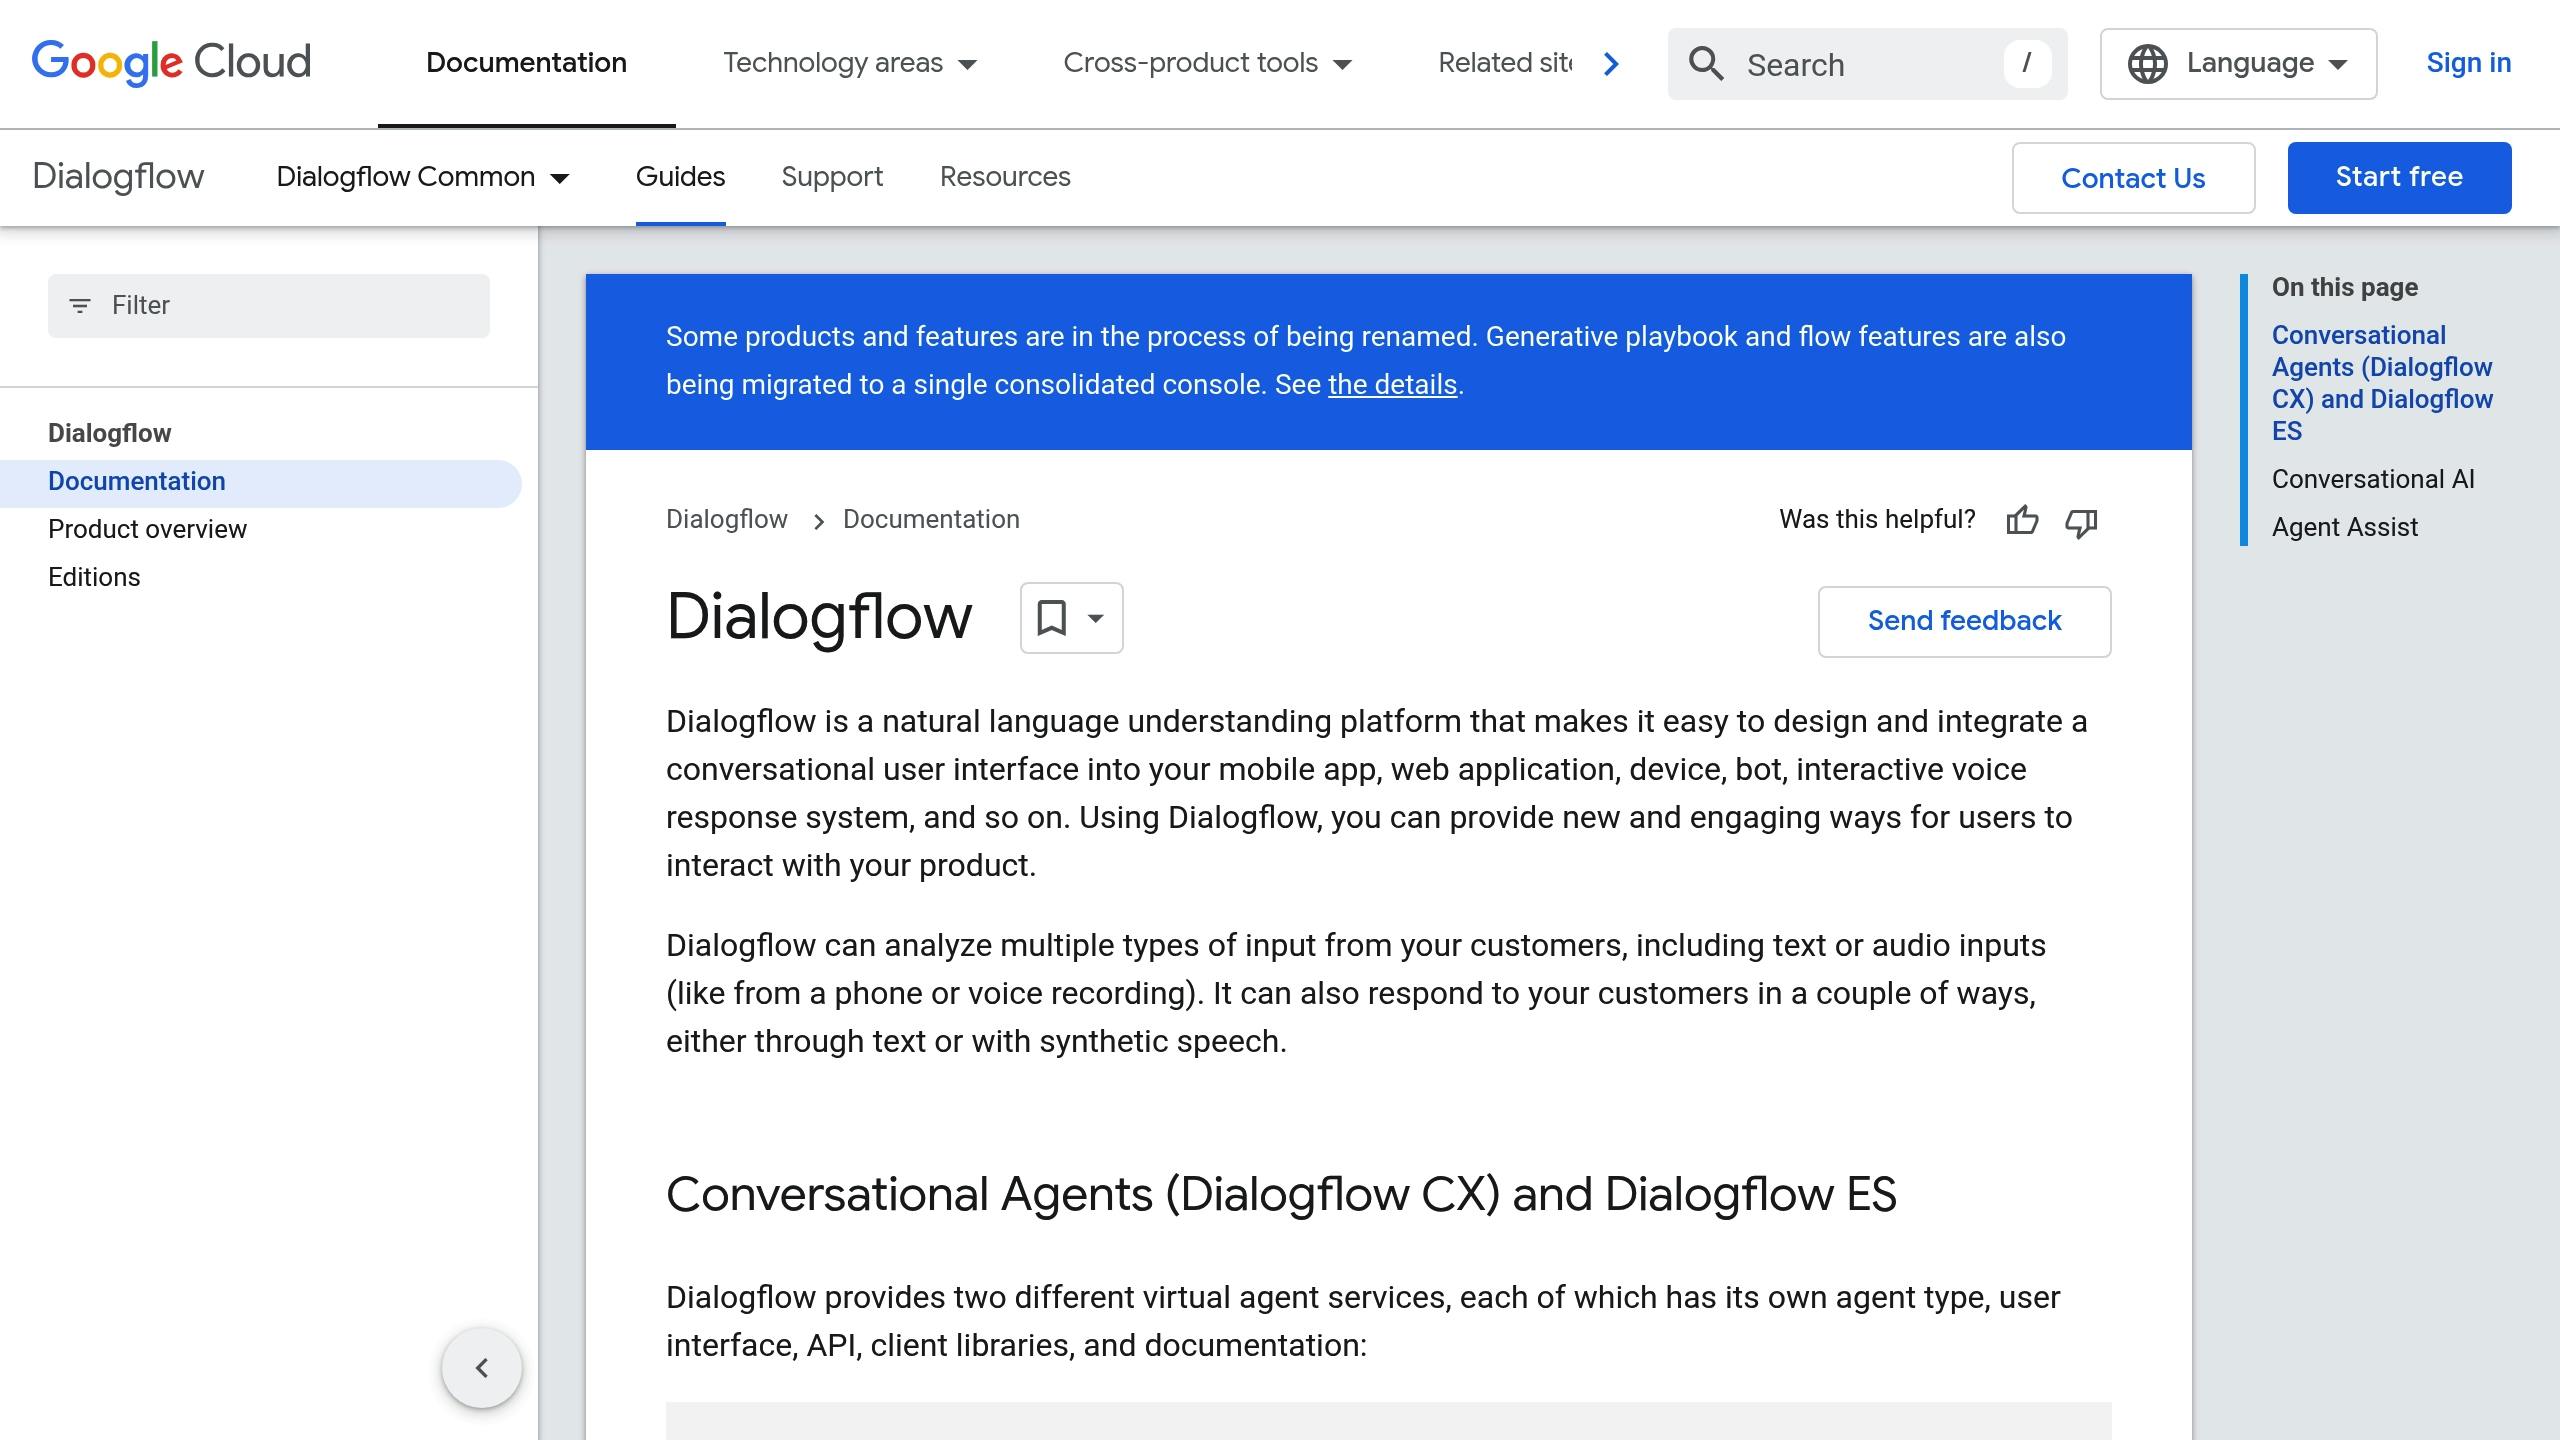This screenshot has width=2560, height=1440.
Task: Jump to Conversational AI in page outline
Action: point(2373,480)
